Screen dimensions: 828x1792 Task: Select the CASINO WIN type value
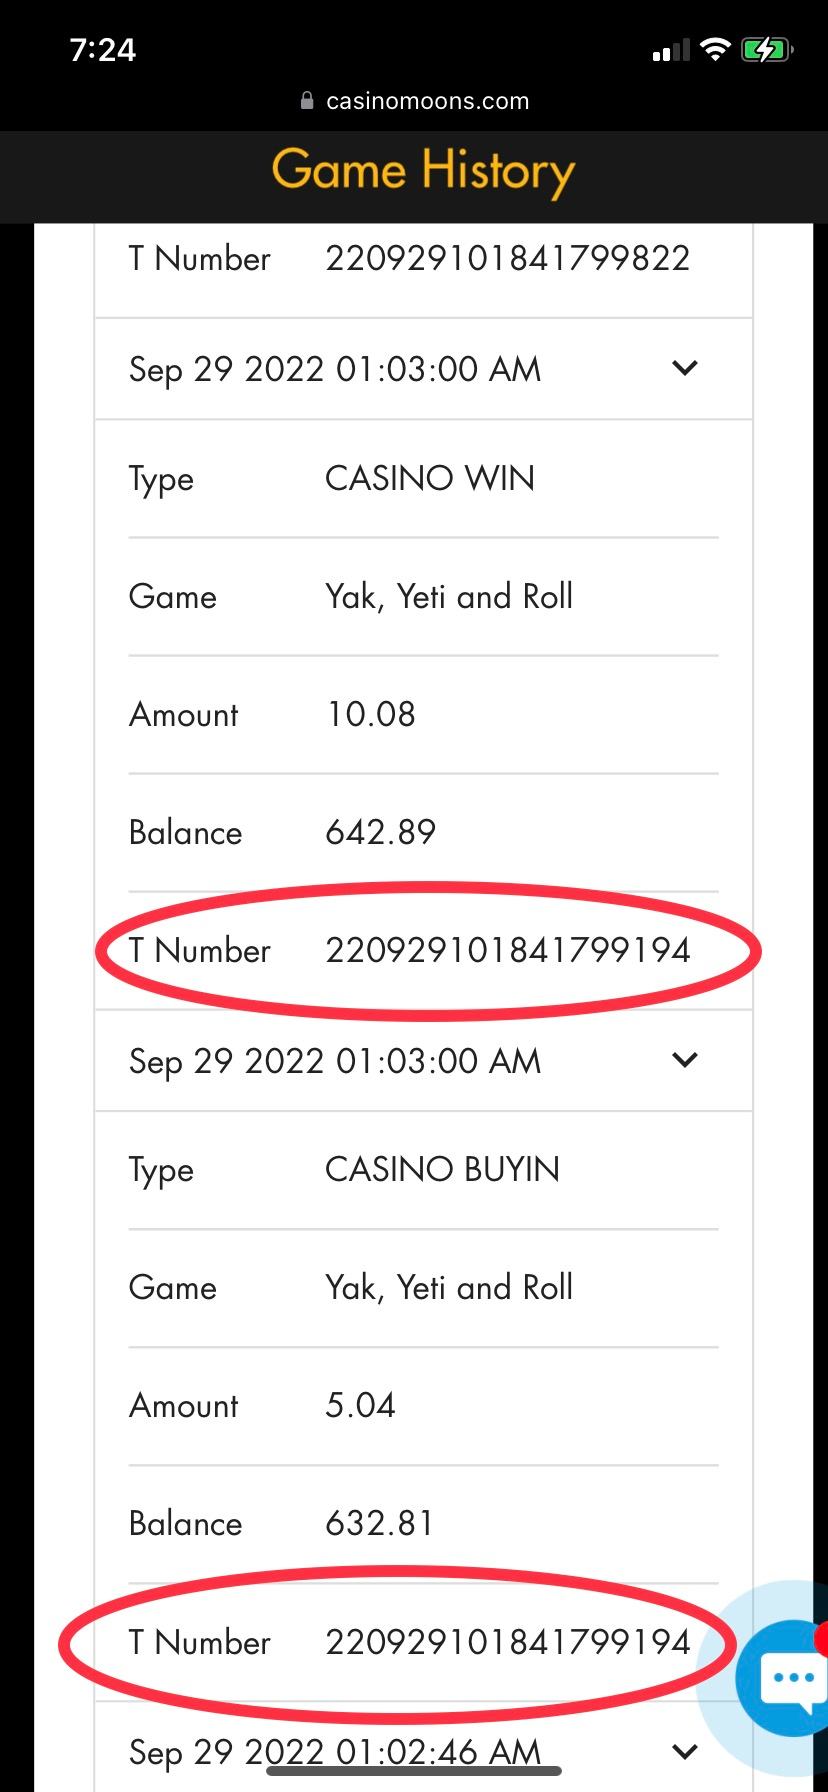tap(430, 479)
